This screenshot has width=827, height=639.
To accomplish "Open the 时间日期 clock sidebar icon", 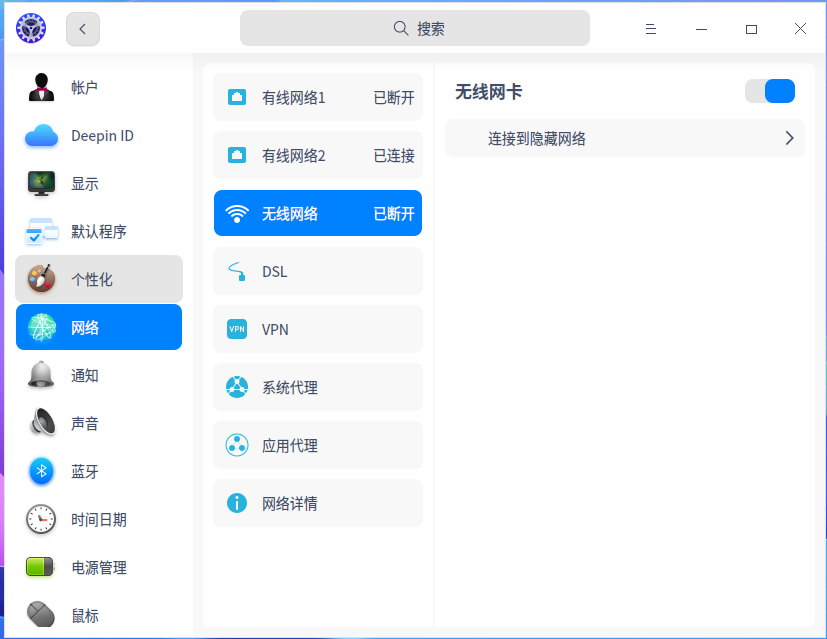I will 40,519.
